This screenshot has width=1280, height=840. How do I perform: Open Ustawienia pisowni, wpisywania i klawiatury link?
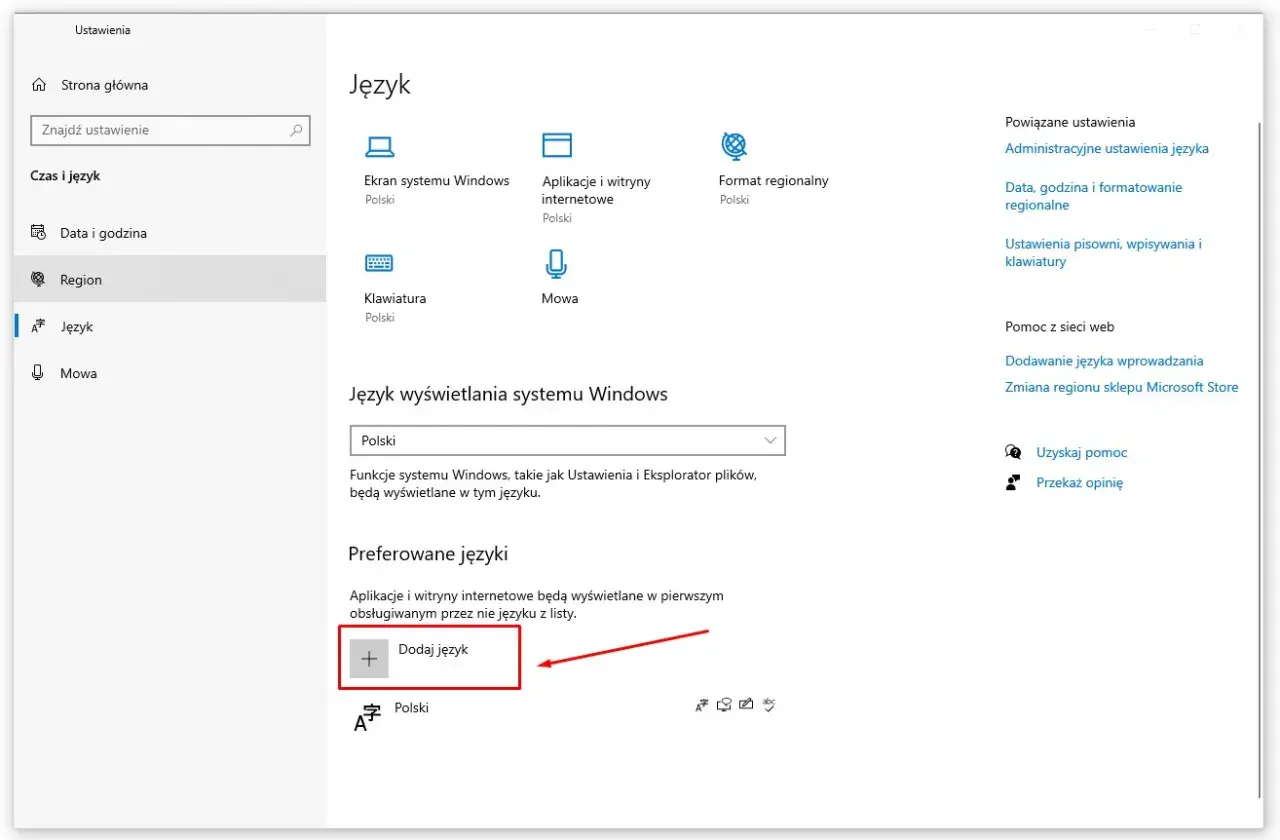tap(1103, 252)
